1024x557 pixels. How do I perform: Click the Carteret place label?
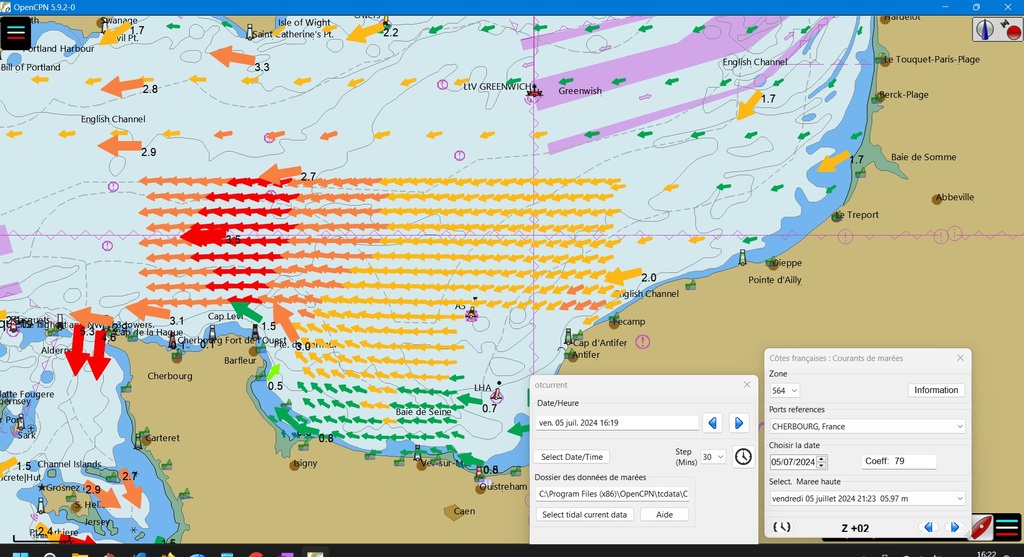(x=162, y=438)
